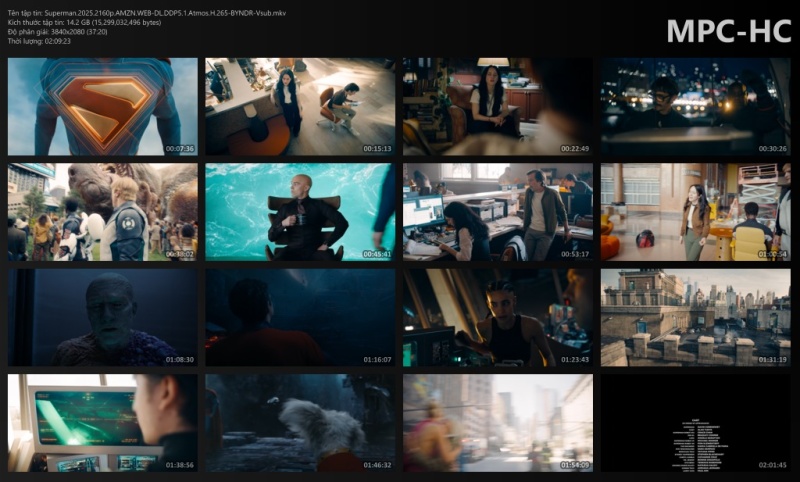Image resolution: width=800 pixels, height=482 pixels.
Task: Select the thumbnail at 01:16:07
Action: (300, 317)
